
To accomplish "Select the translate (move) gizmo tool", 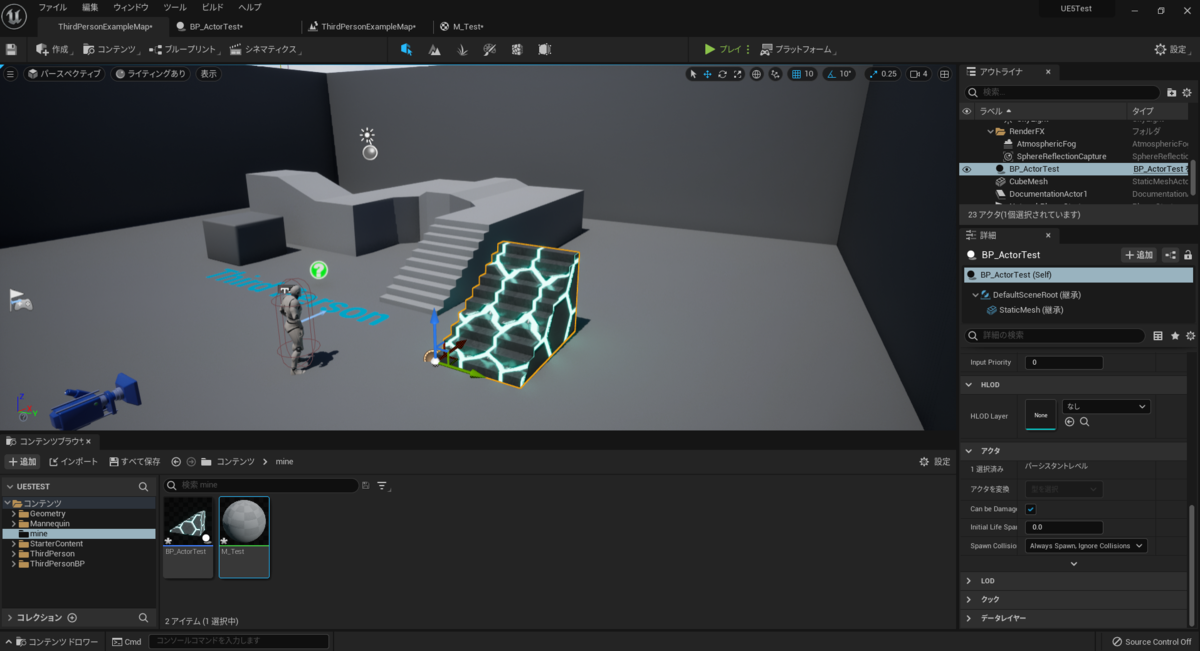I will pos(707,74).
